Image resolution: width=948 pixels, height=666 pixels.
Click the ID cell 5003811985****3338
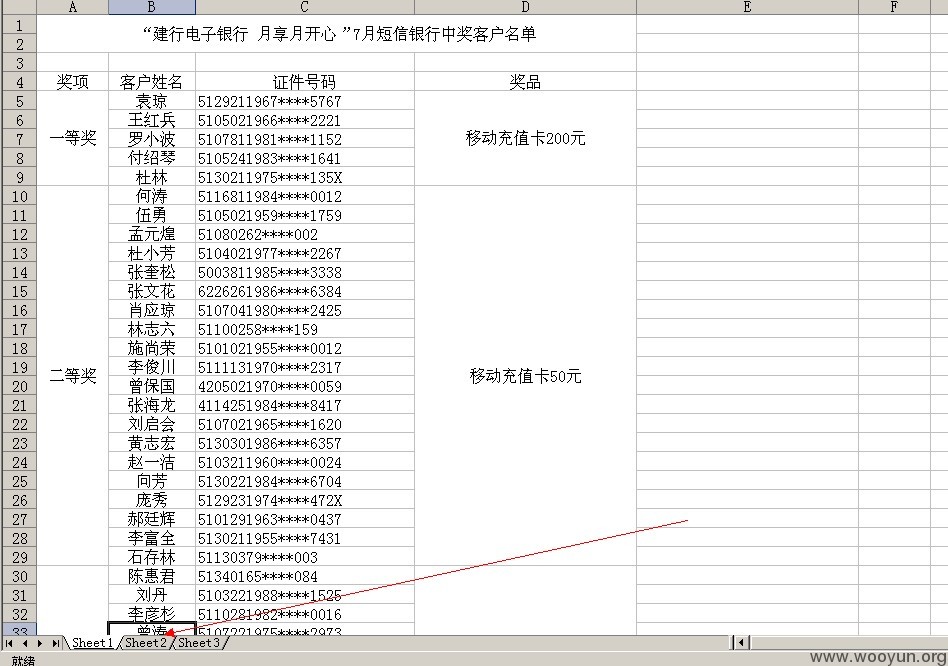pyautogui.click(x=305, y=272)
